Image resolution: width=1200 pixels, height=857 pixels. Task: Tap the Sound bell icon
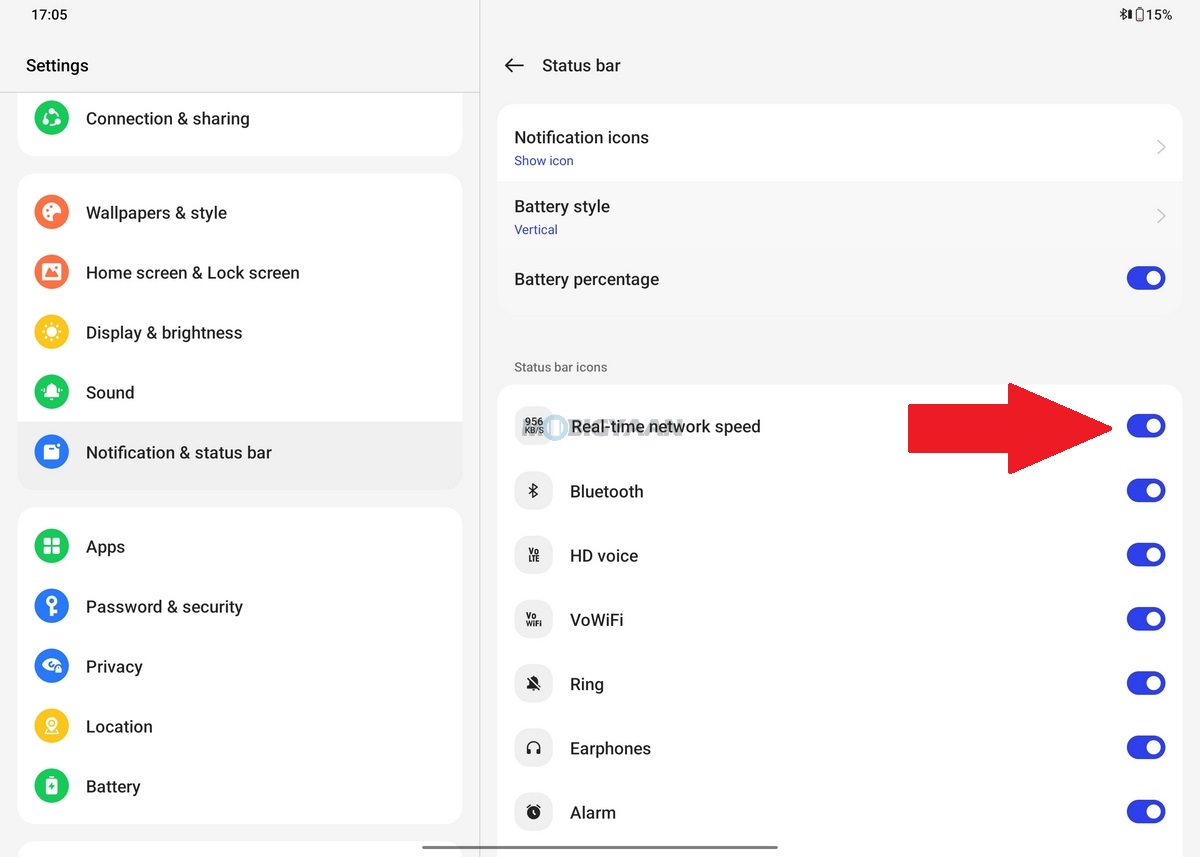[x=51, y=393]
